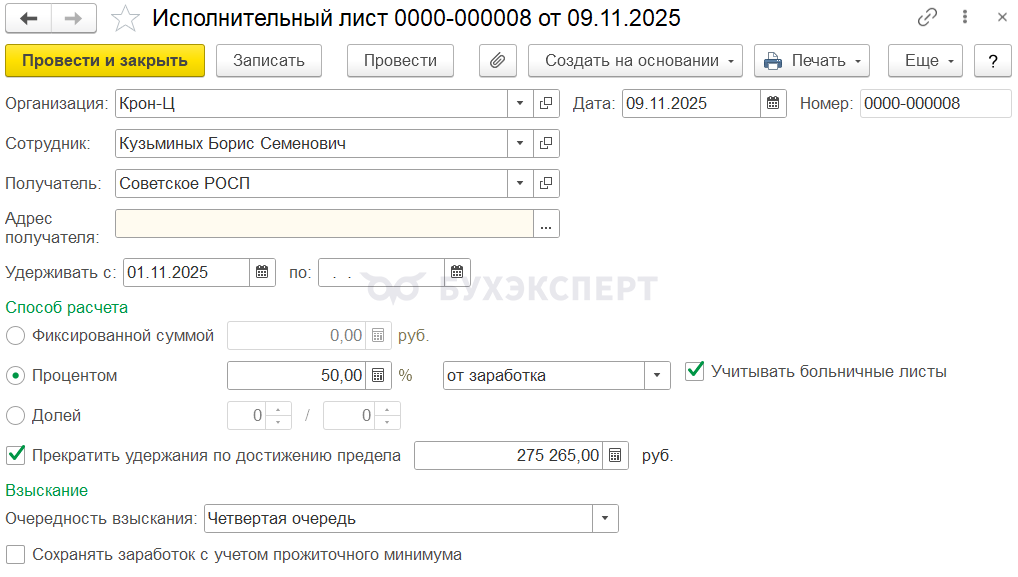Open the Сотрудник record with the open icon
The height and width of the screenshot is (577, 1018).
coord(546,144)
